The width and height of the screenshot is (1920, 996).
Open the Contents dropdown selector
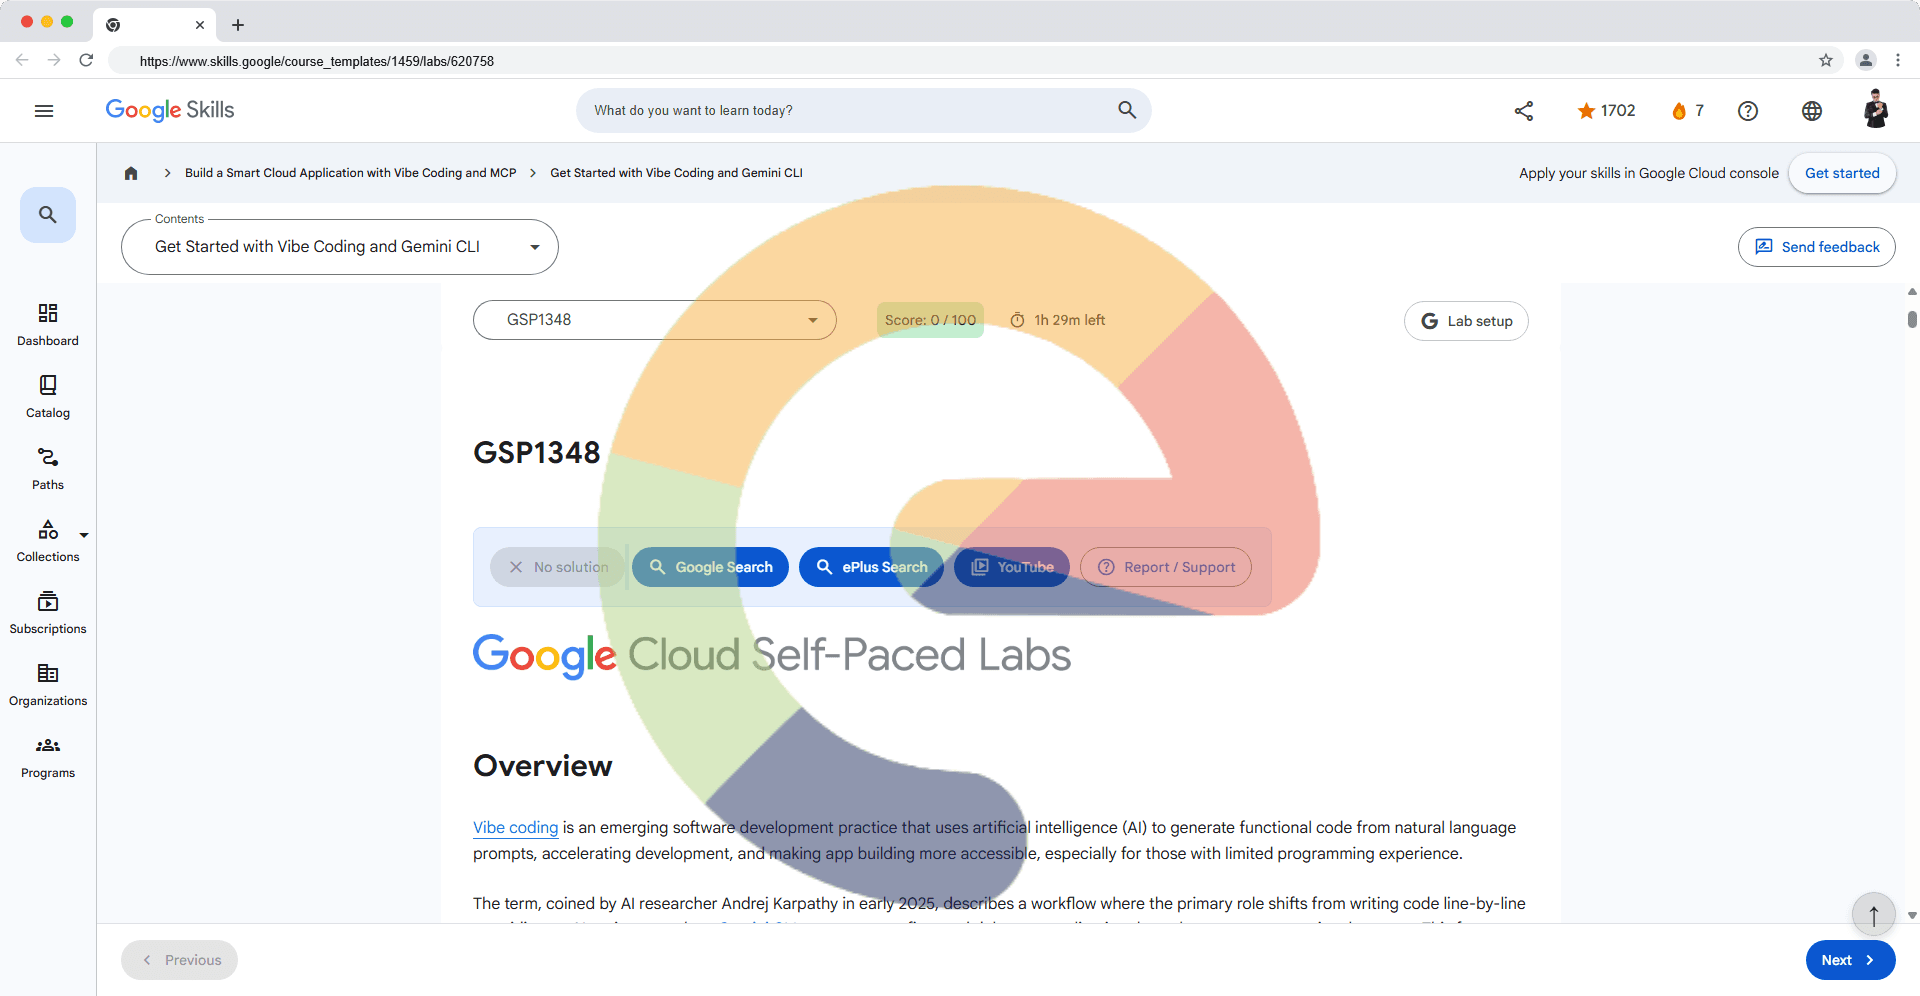pyautogui.click(x=340, y=247)
